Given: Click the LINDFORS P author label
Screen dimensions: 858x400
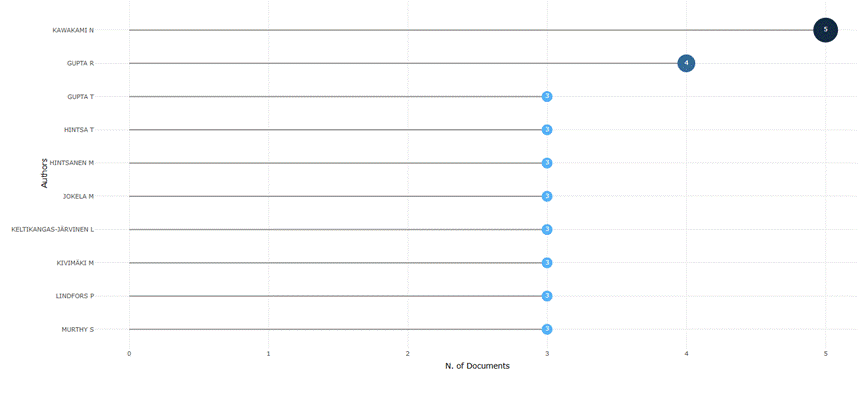Looking at the screenshot, I should tap(75, 296).
